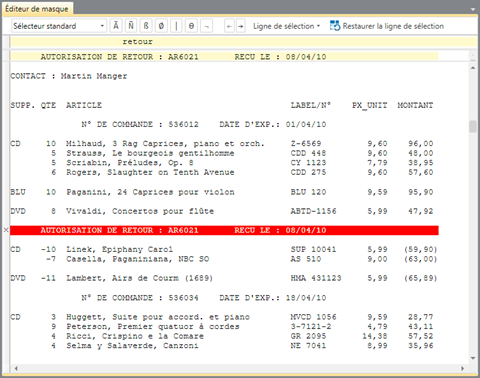
Task: Click the Paganini, 24 Caprices row
Action: (222, 192)
